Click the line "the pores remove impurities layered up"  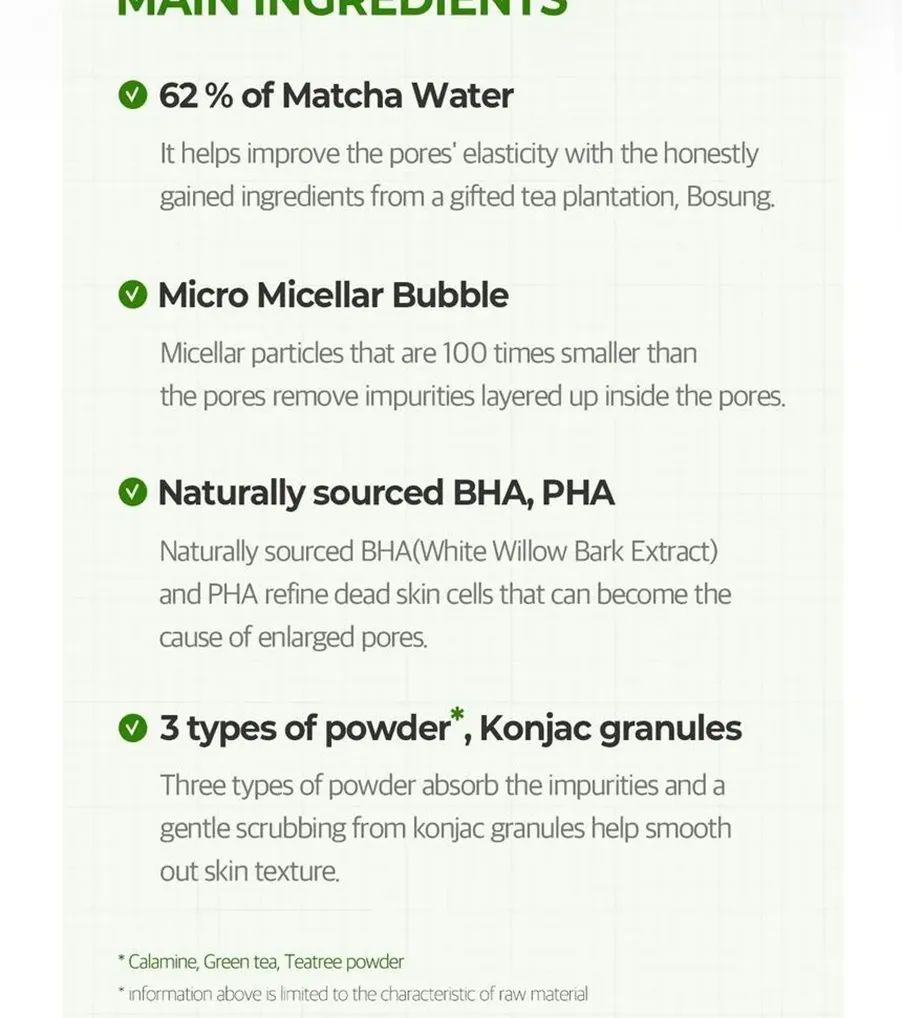tap(472, 396)
